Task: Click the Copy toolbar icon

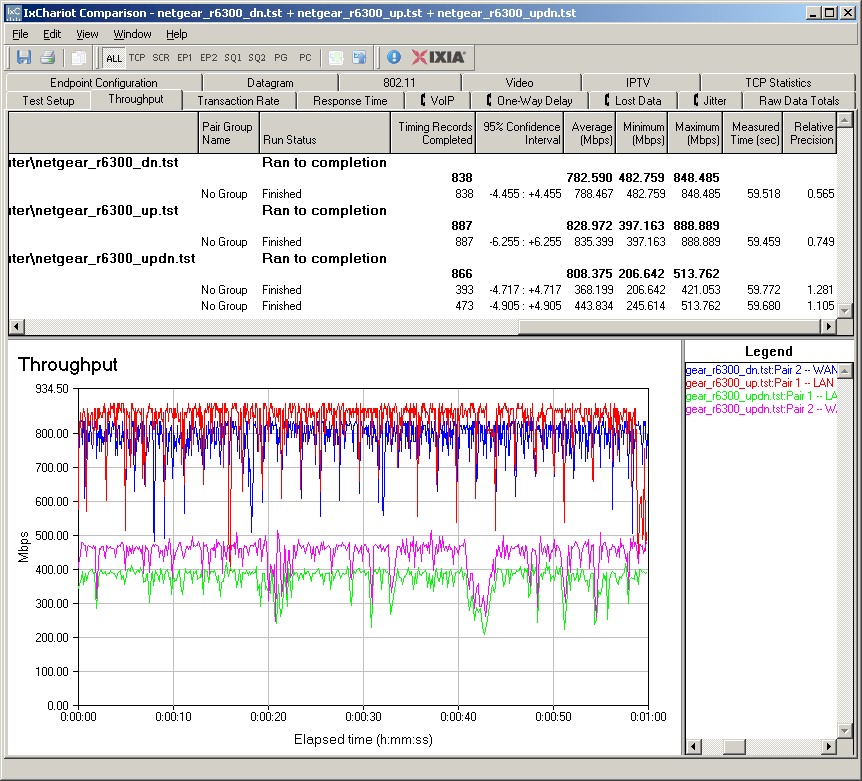Action: pyautogui.click(x=79, y=57)
